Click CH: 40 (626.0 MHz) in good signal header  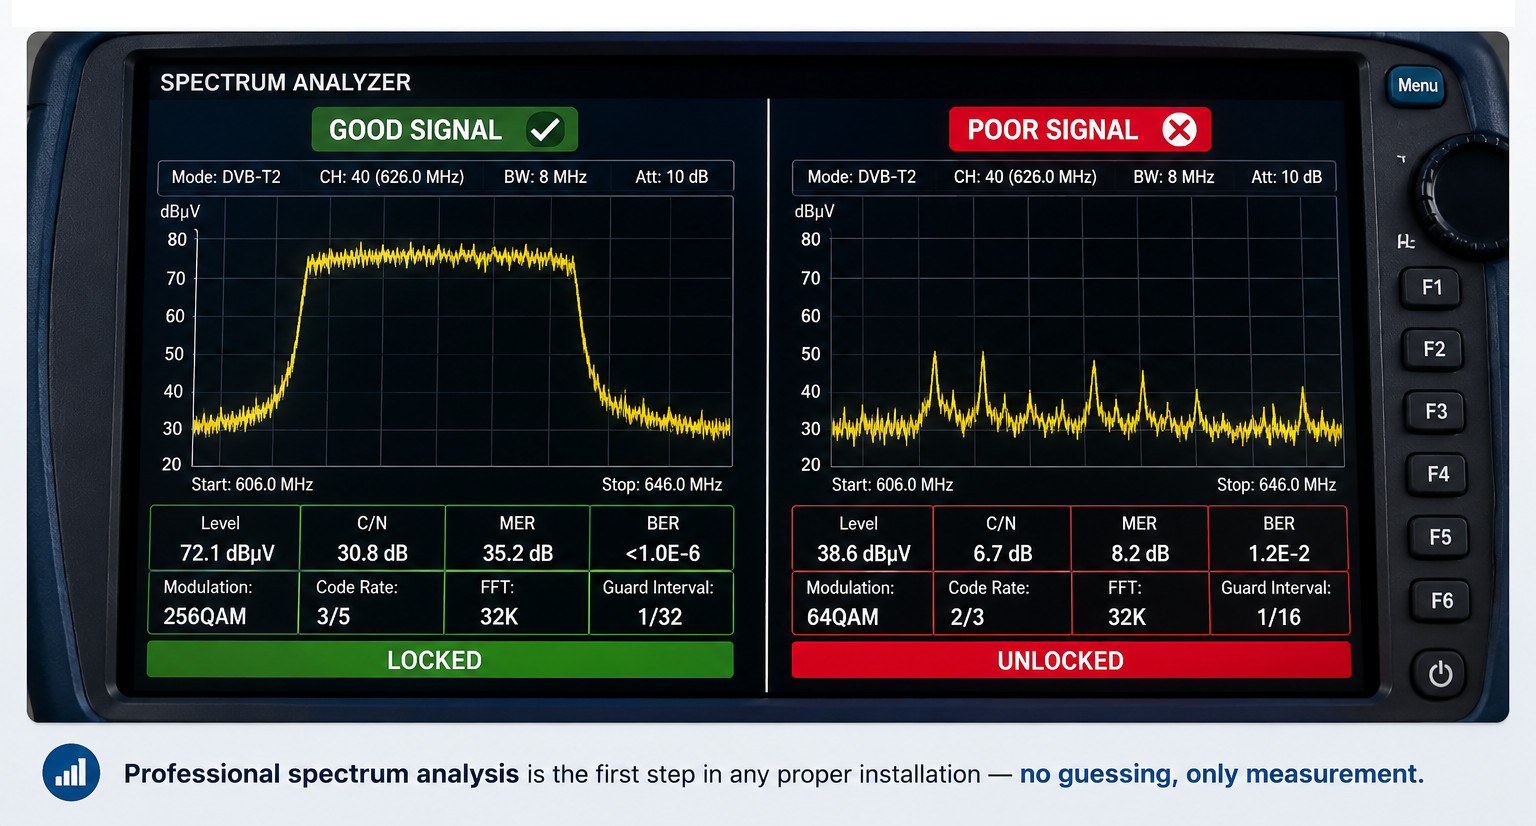click(x=392, y=177)
